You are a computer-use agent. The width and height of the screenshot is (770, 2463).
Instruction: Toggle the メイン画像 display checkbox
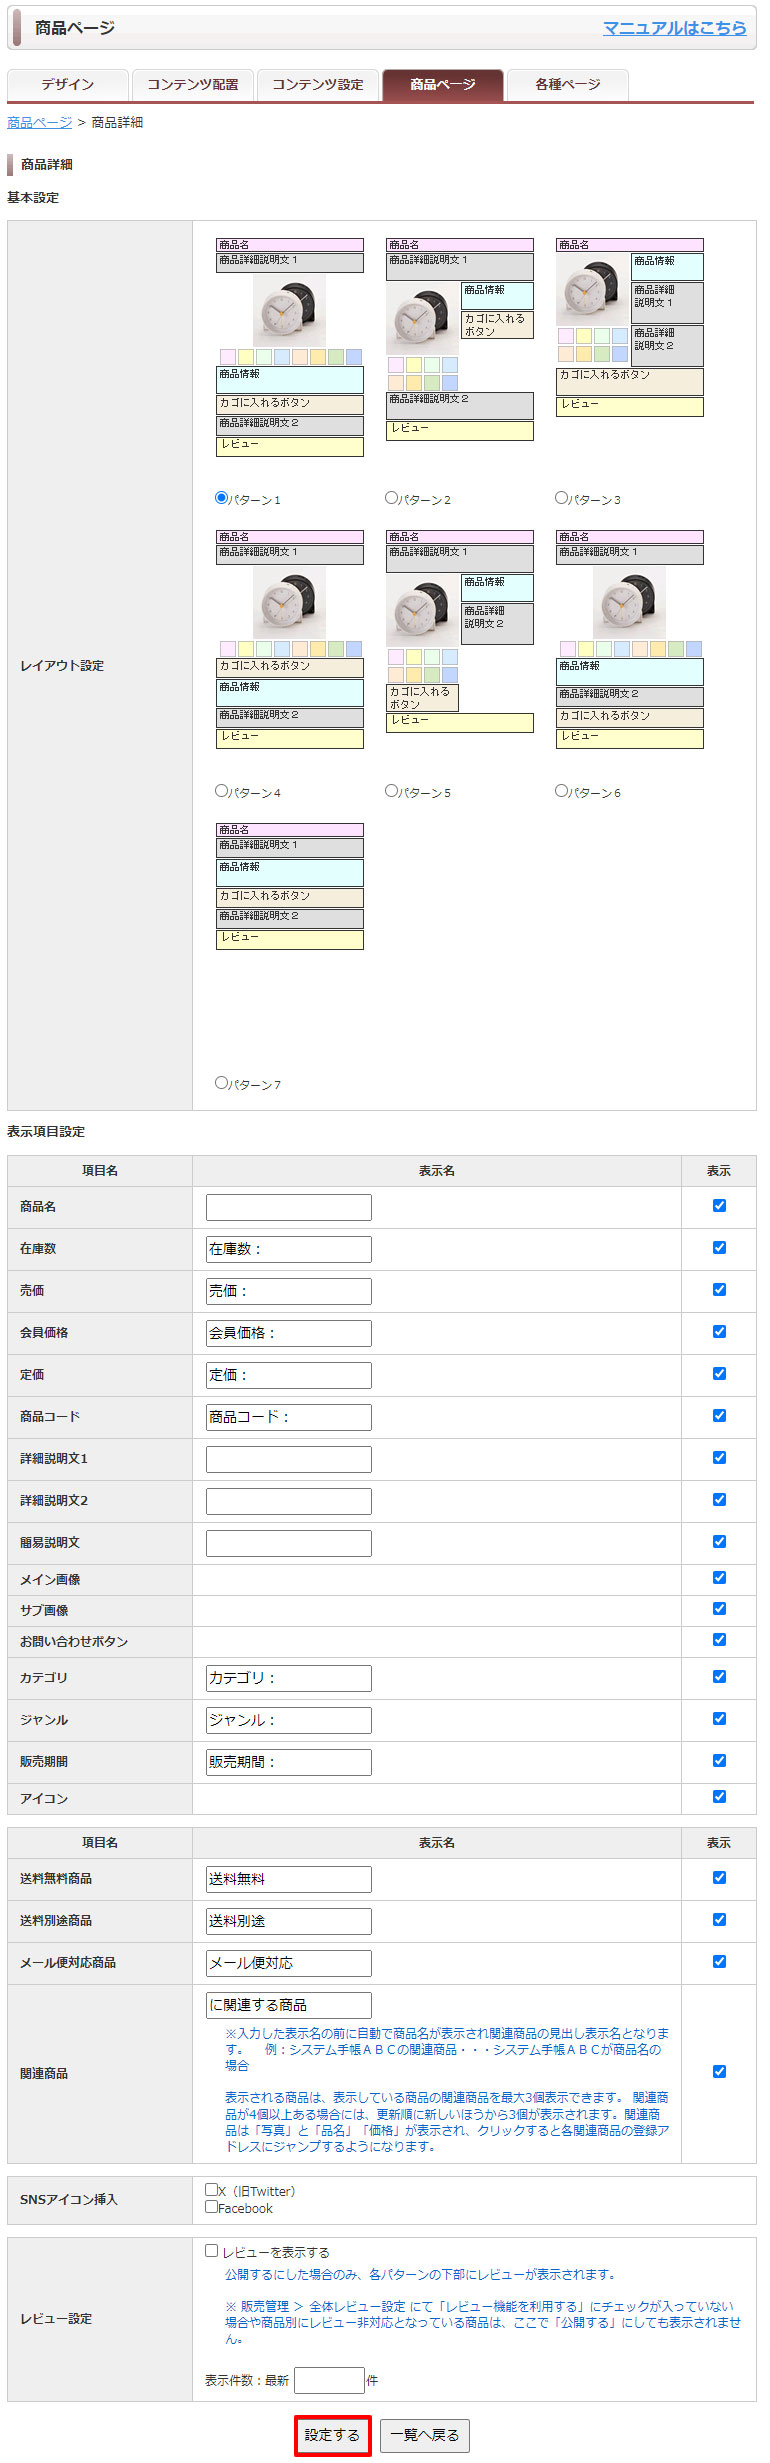point(719,1578)
